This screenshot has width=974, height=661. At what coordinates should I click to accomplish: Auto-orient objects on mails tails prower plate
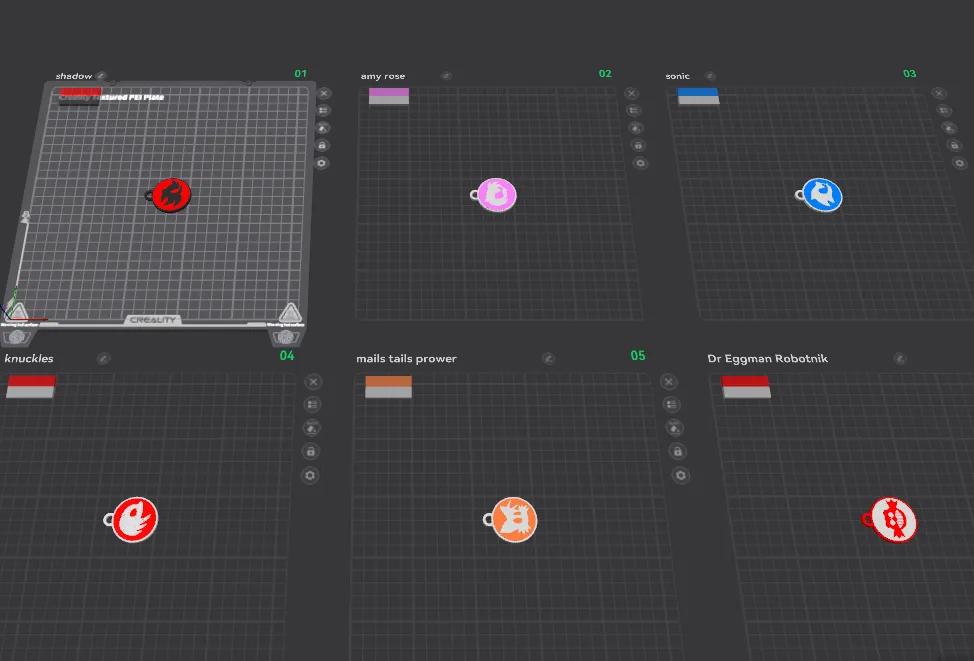coord(675,428)
